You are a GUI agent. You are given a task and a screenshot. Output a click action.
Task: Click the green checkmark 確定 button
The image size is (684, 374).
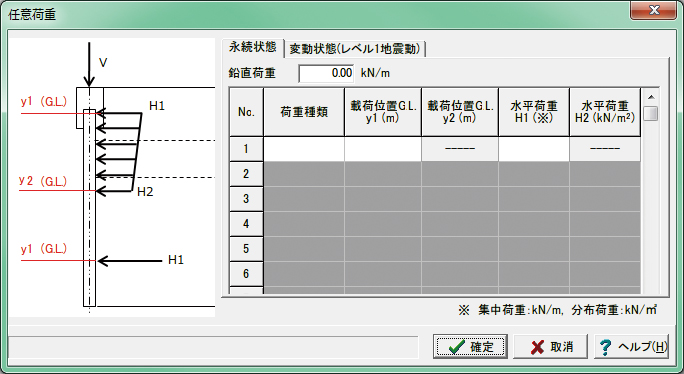(x=470, y=347)
